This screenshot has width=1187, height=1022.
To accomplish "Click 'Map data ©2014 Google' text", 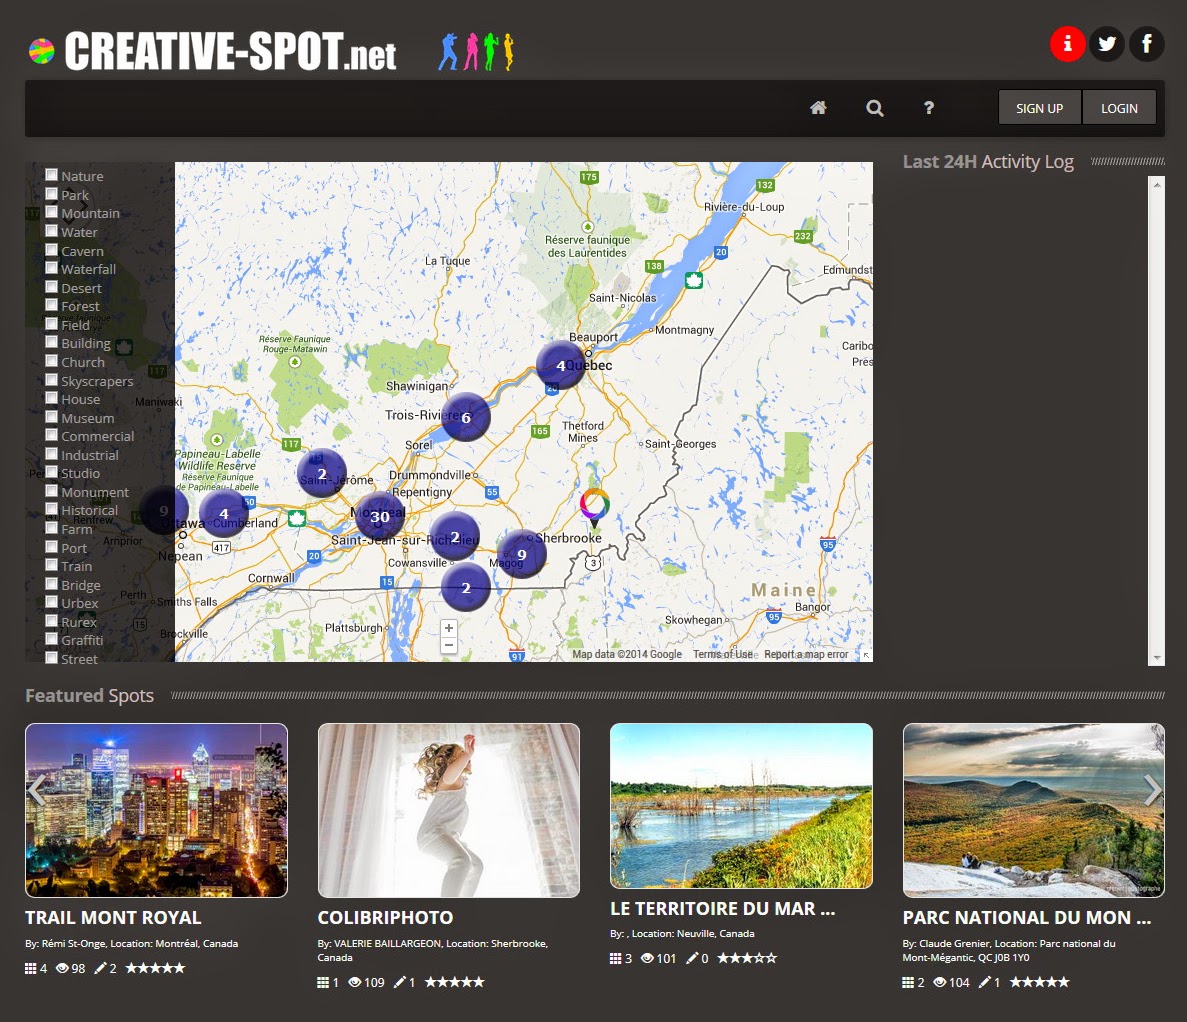I will 627,654.
